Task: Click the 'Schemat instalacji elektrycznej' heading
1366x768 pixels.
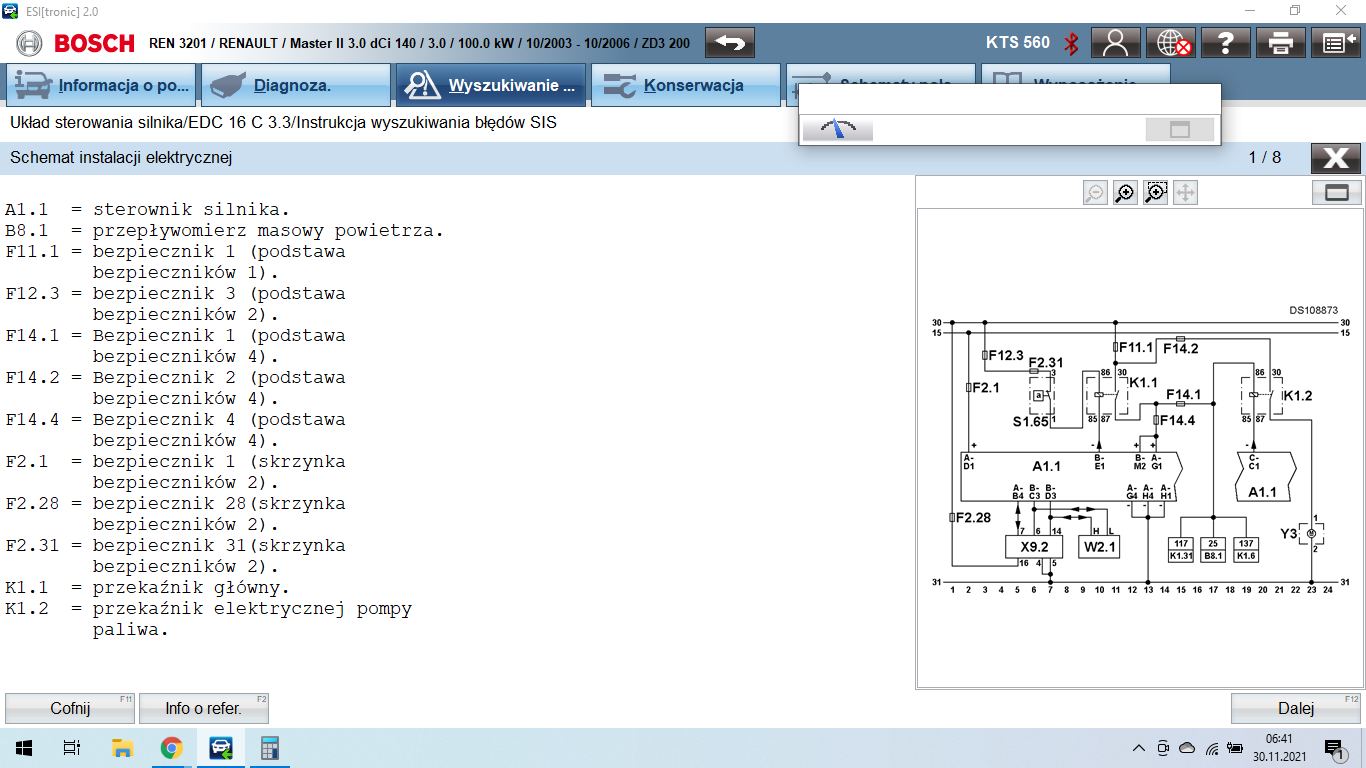Action: pos(121,158)
